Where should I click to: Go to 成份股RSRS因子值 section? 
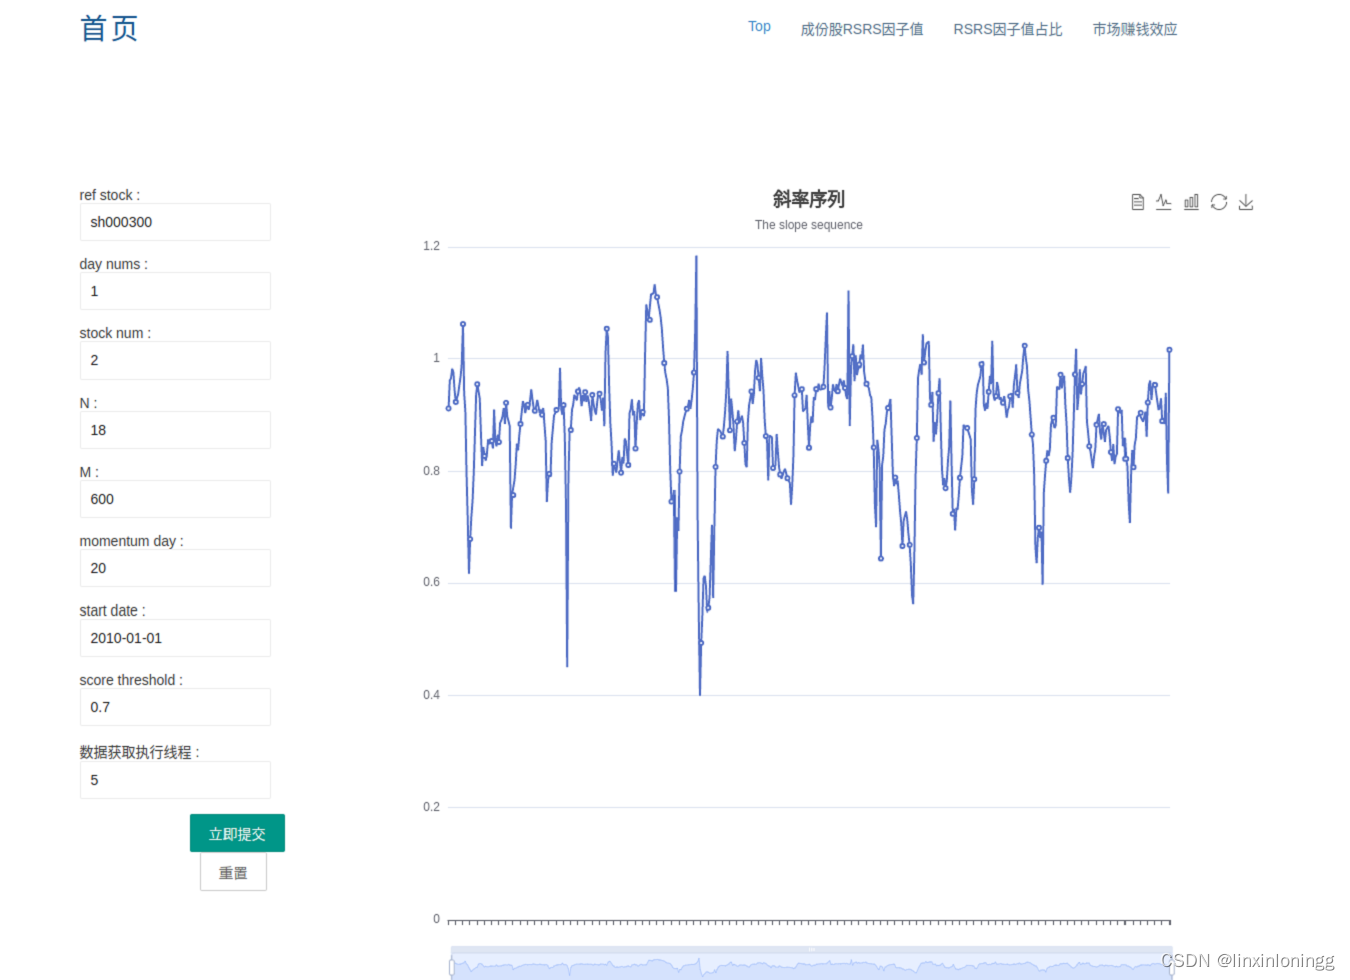click(x=861, y=30)
